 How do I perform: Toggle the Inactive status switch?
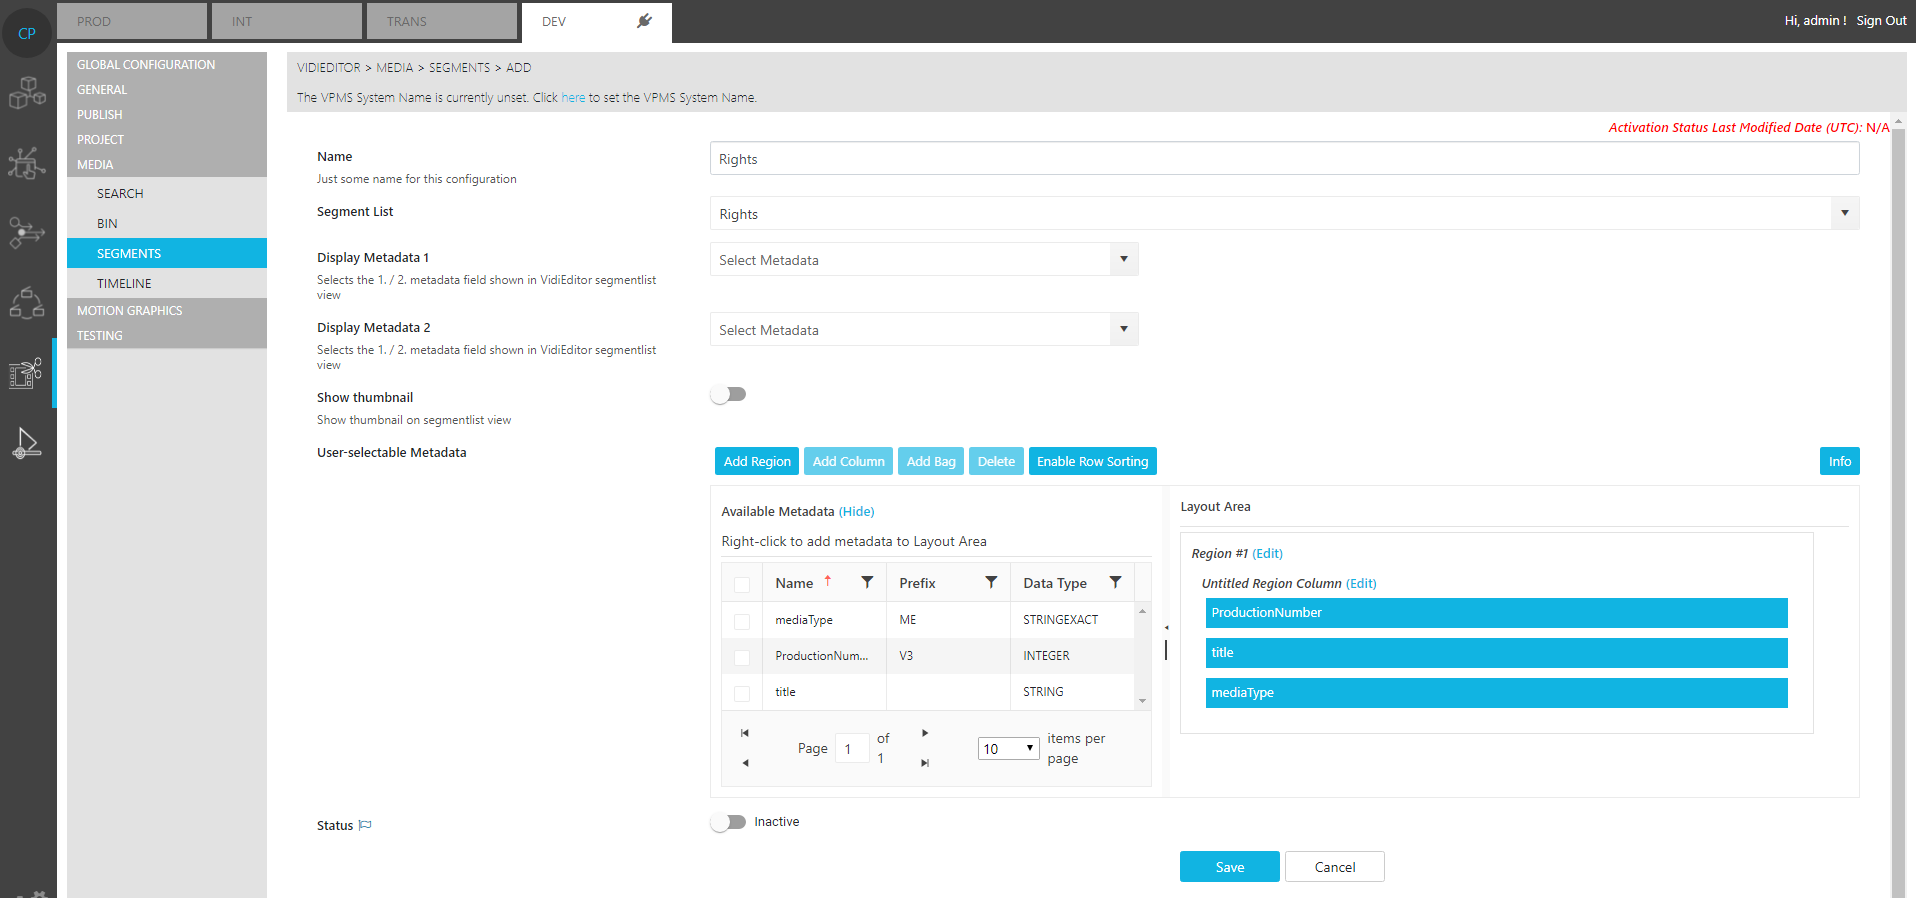click(728, 822)
